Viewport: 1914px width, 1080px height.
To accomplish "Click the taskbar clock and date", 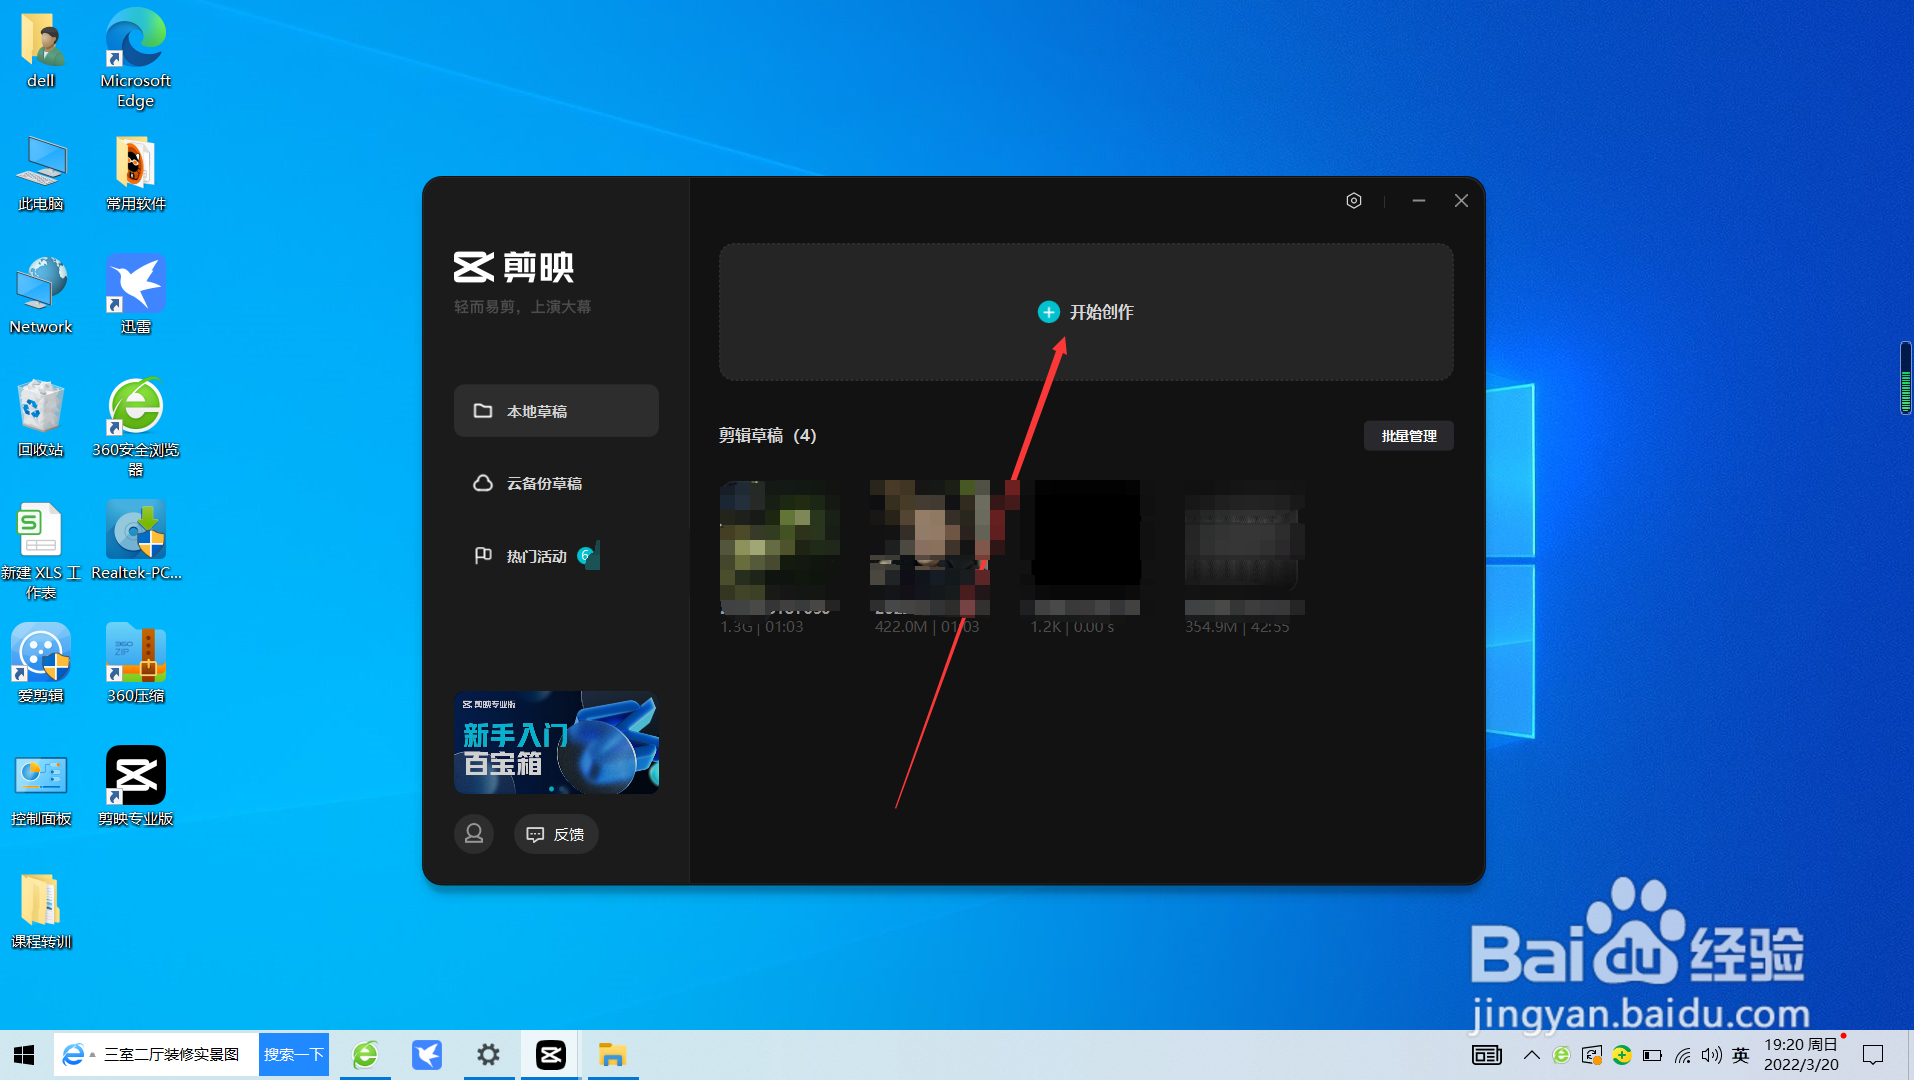I will (x=1801, y=1055).
